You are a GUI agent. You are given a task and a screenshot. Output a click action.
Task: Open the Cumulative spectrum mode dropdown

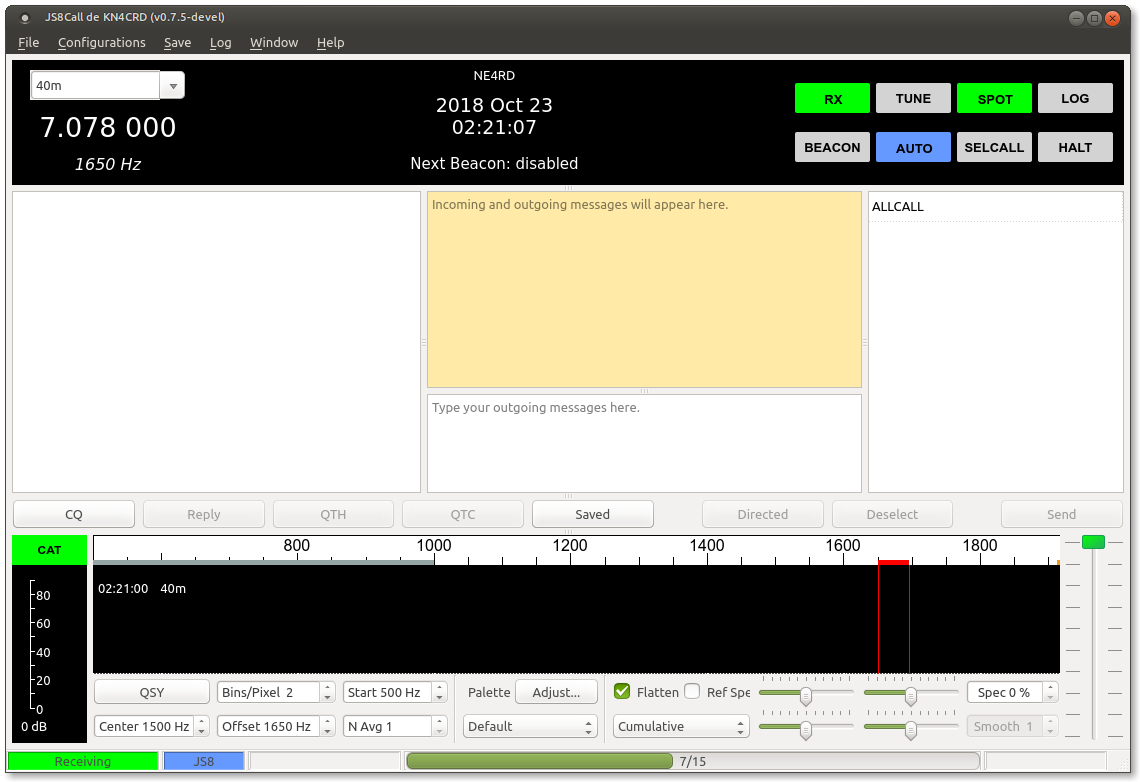[681, 726]
